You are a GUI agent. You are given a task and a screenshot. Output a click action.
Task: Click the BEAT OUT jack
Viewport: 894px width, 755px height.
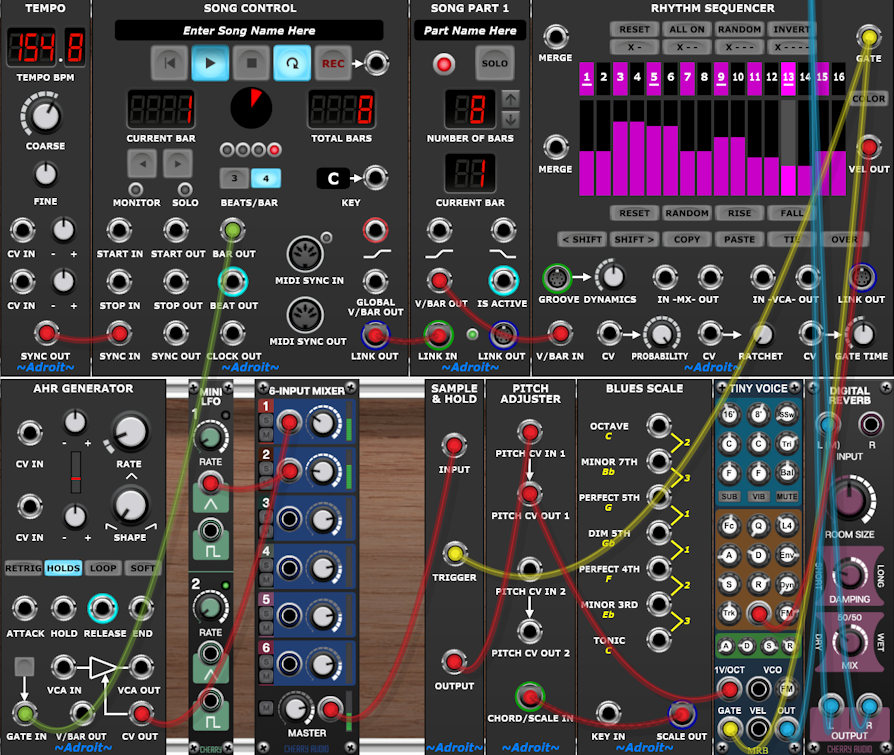pyautogui.click(x=233, y=281)
